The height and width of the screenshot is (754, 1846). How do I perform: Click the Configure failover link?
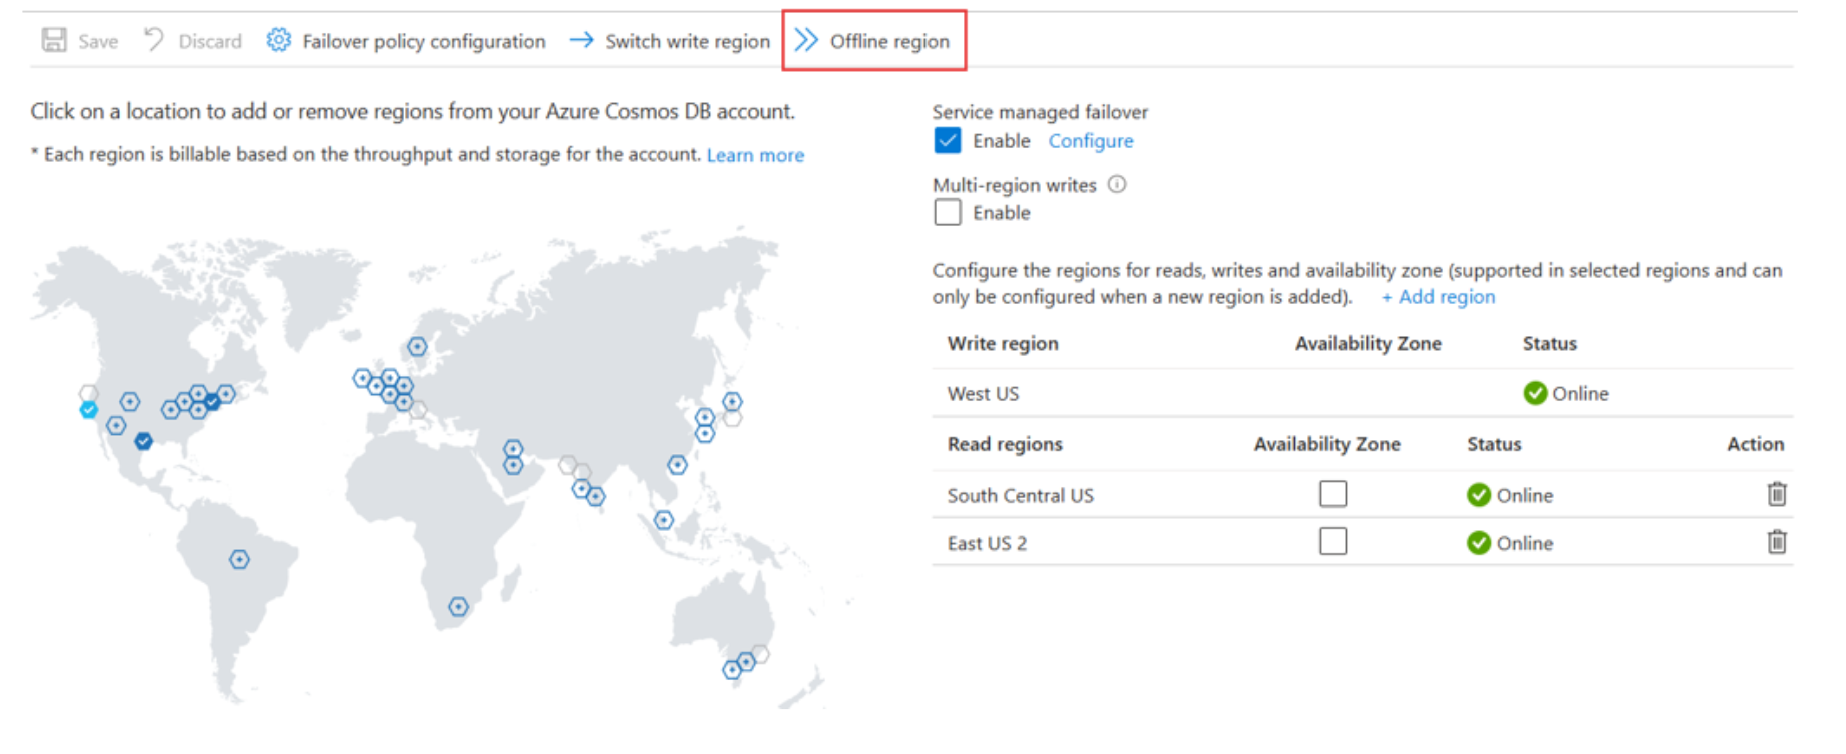(1090, 141)
